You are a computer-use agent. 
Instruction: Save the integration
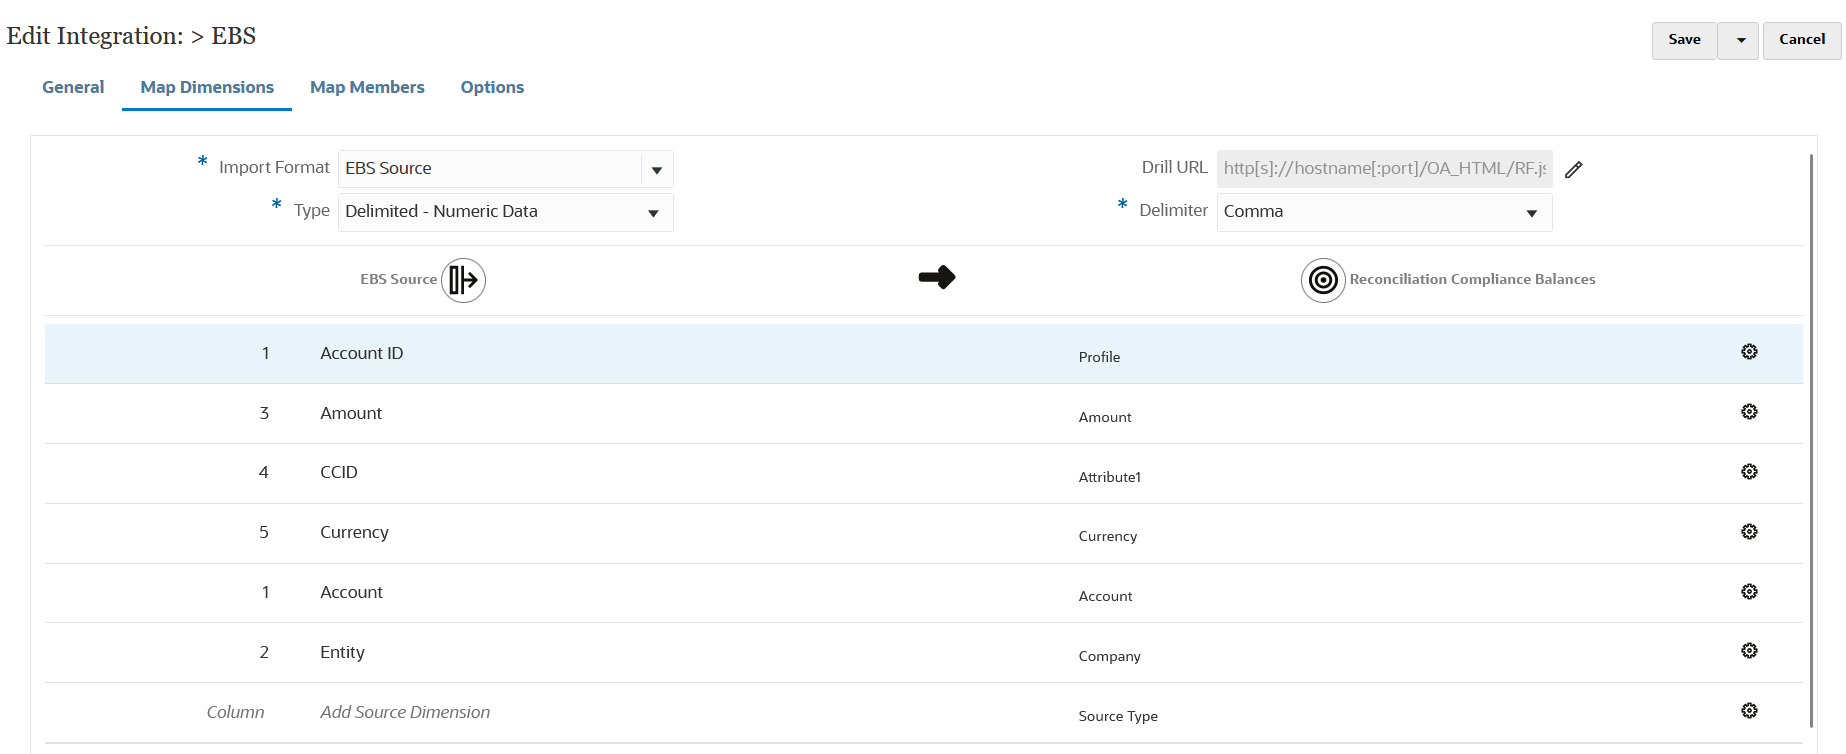(x=1684, y=40)
